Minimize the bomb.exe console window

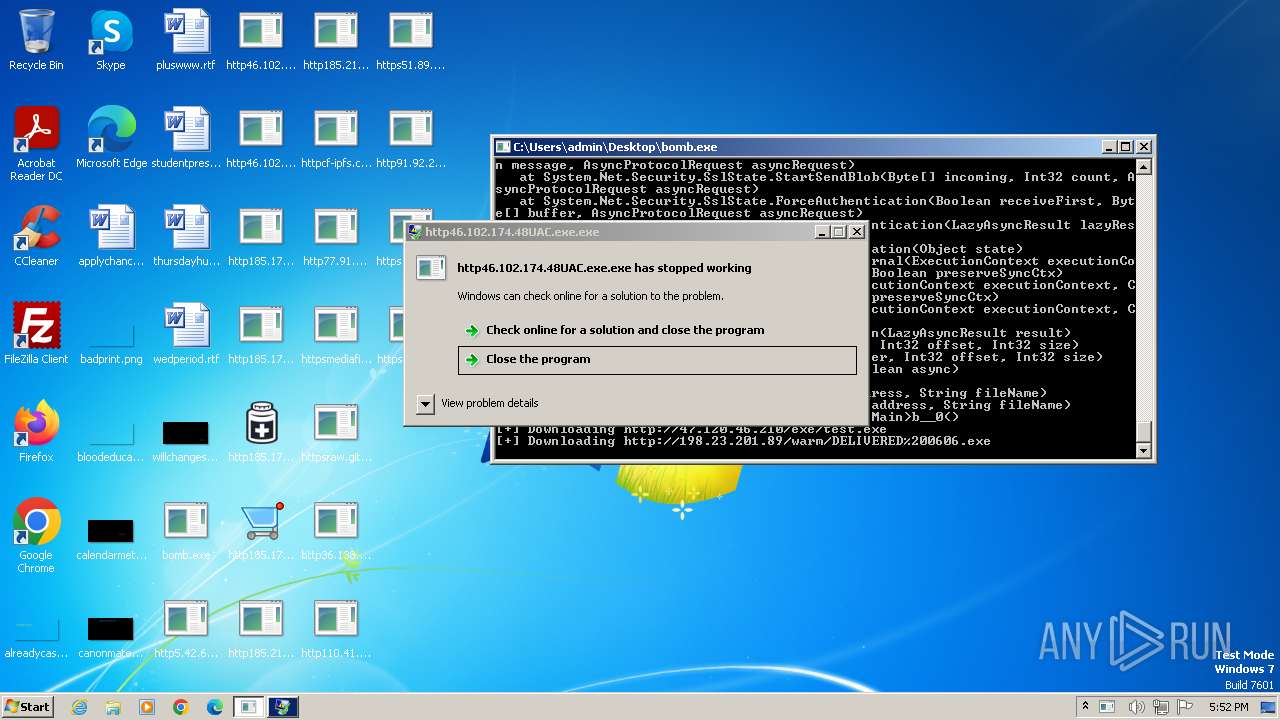pos(1110,147)
